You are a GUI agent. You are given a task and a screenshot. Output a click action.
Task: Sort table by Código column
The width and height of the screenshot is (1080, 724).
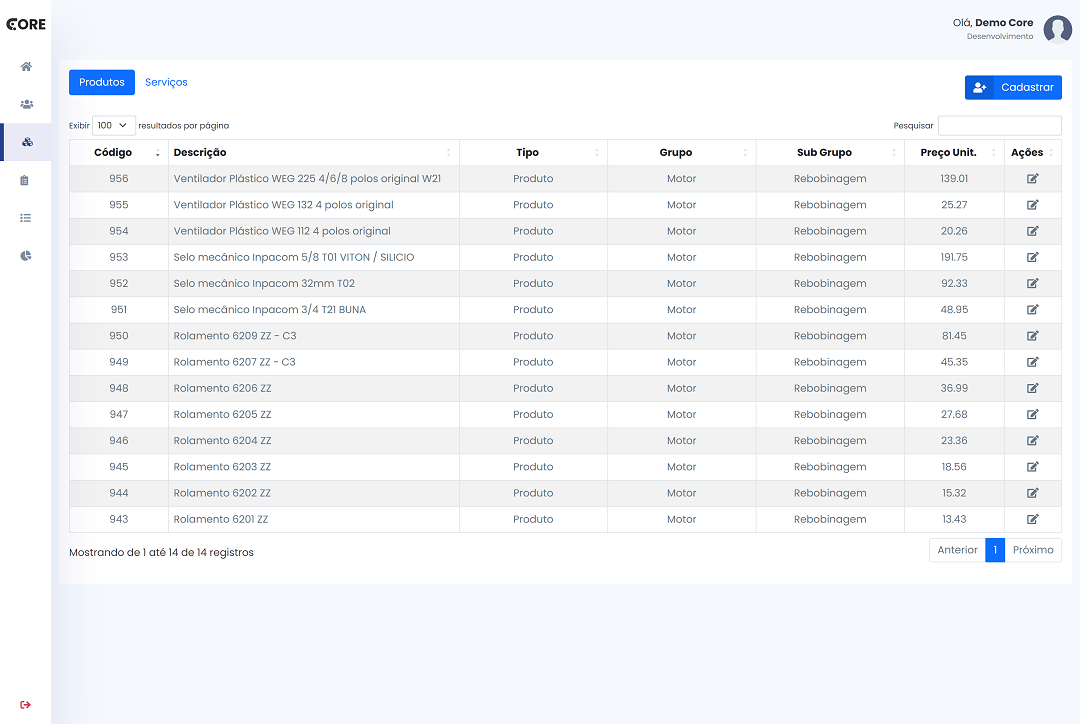coord(118,152)
